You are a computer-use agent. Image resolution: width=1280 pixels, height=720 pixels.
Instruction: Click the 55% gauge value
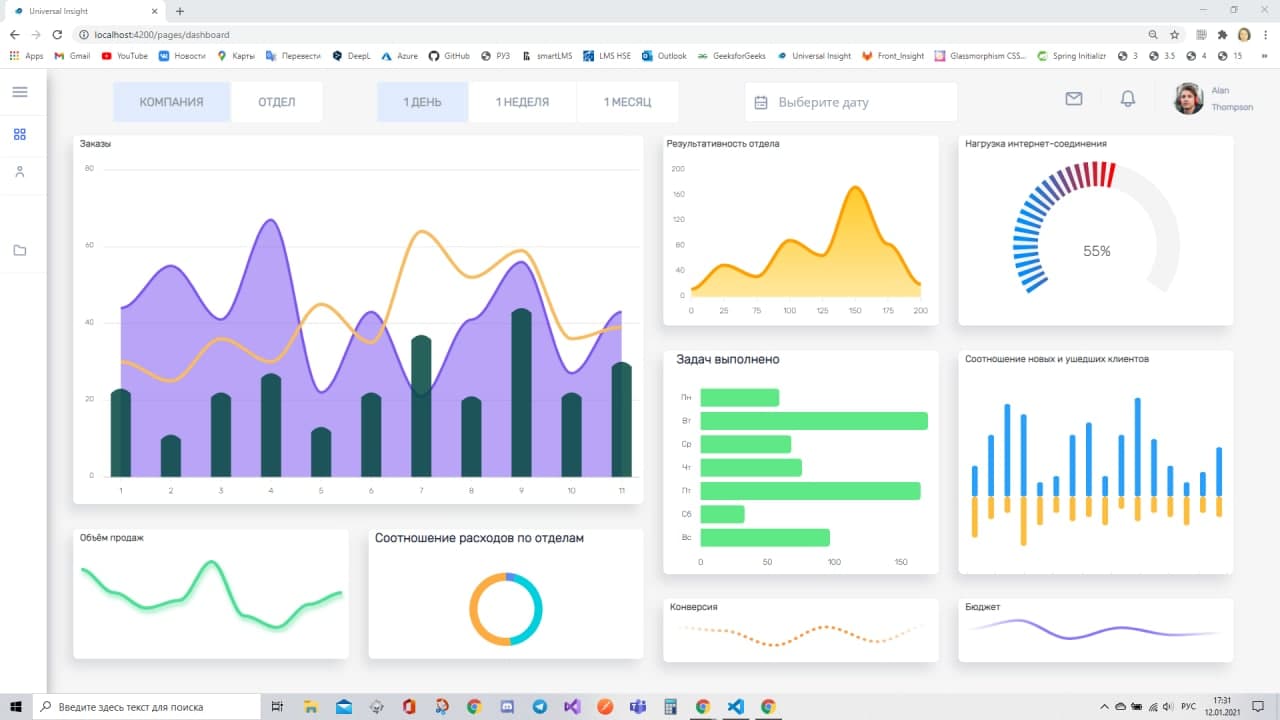pyautogui.click(x=1097, y=251)
